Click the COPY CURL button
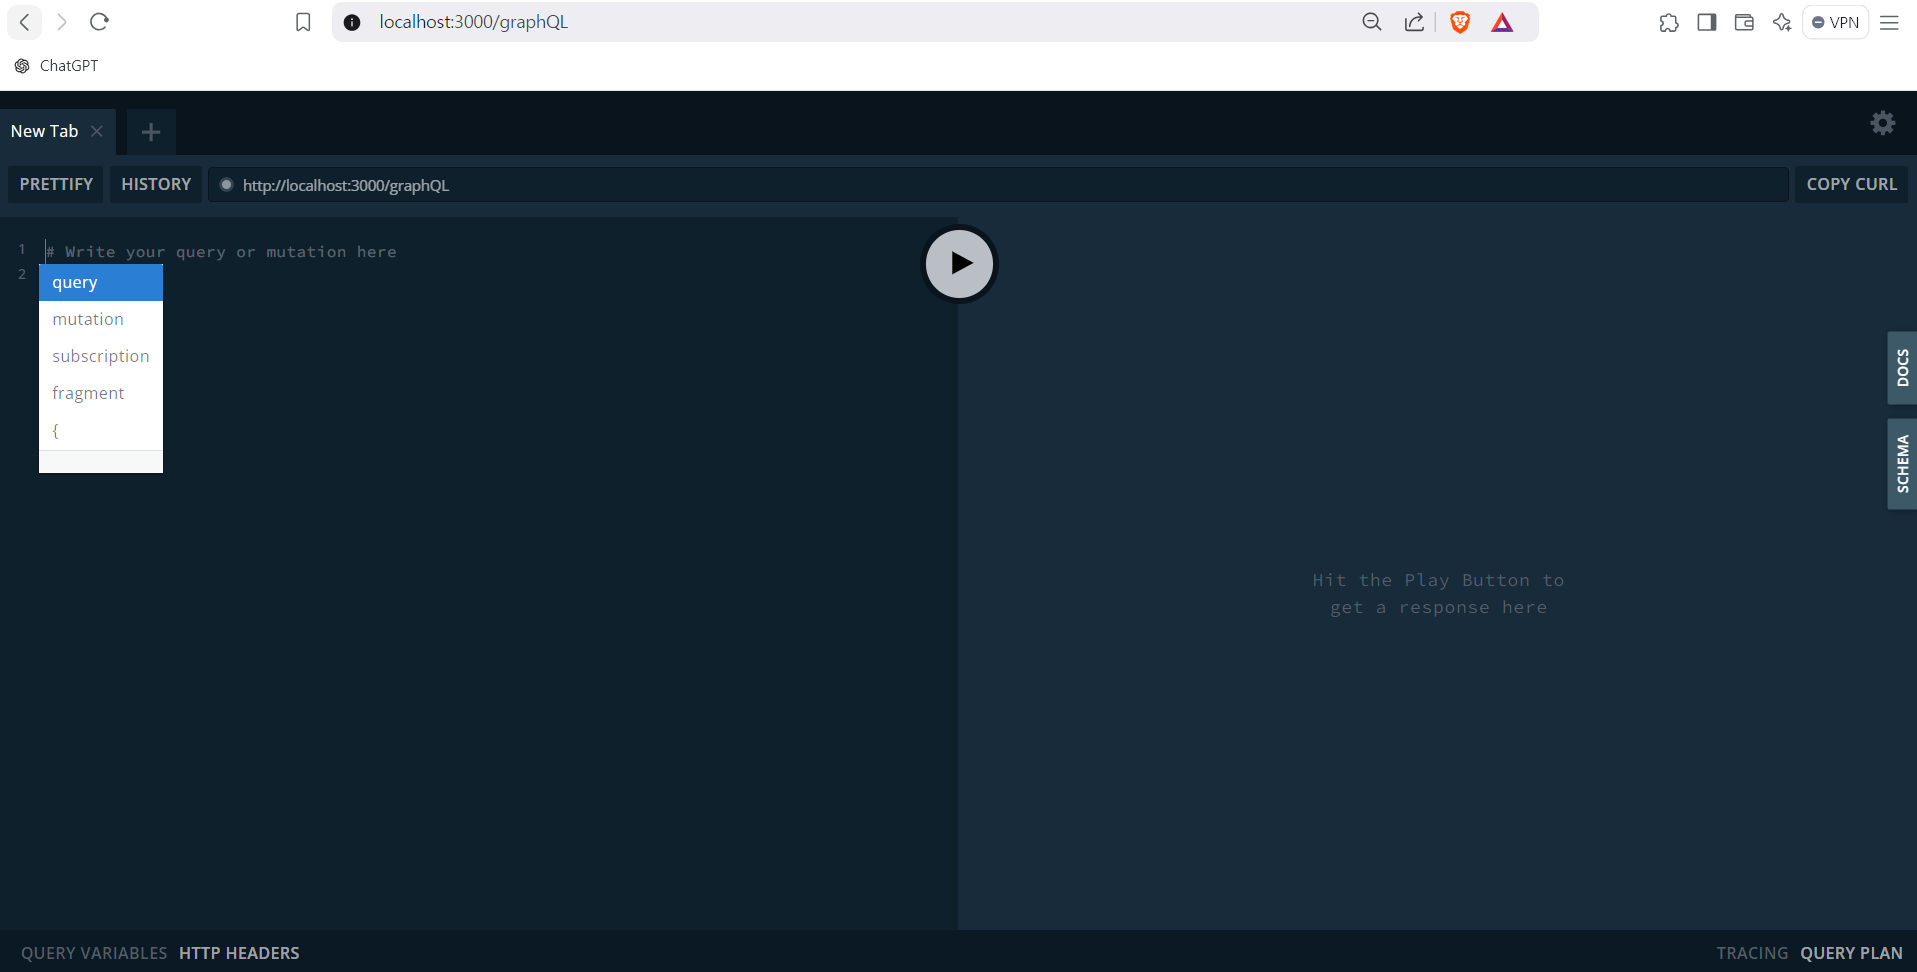Screen dimensions: 1917x972 tap(1851, 184)
